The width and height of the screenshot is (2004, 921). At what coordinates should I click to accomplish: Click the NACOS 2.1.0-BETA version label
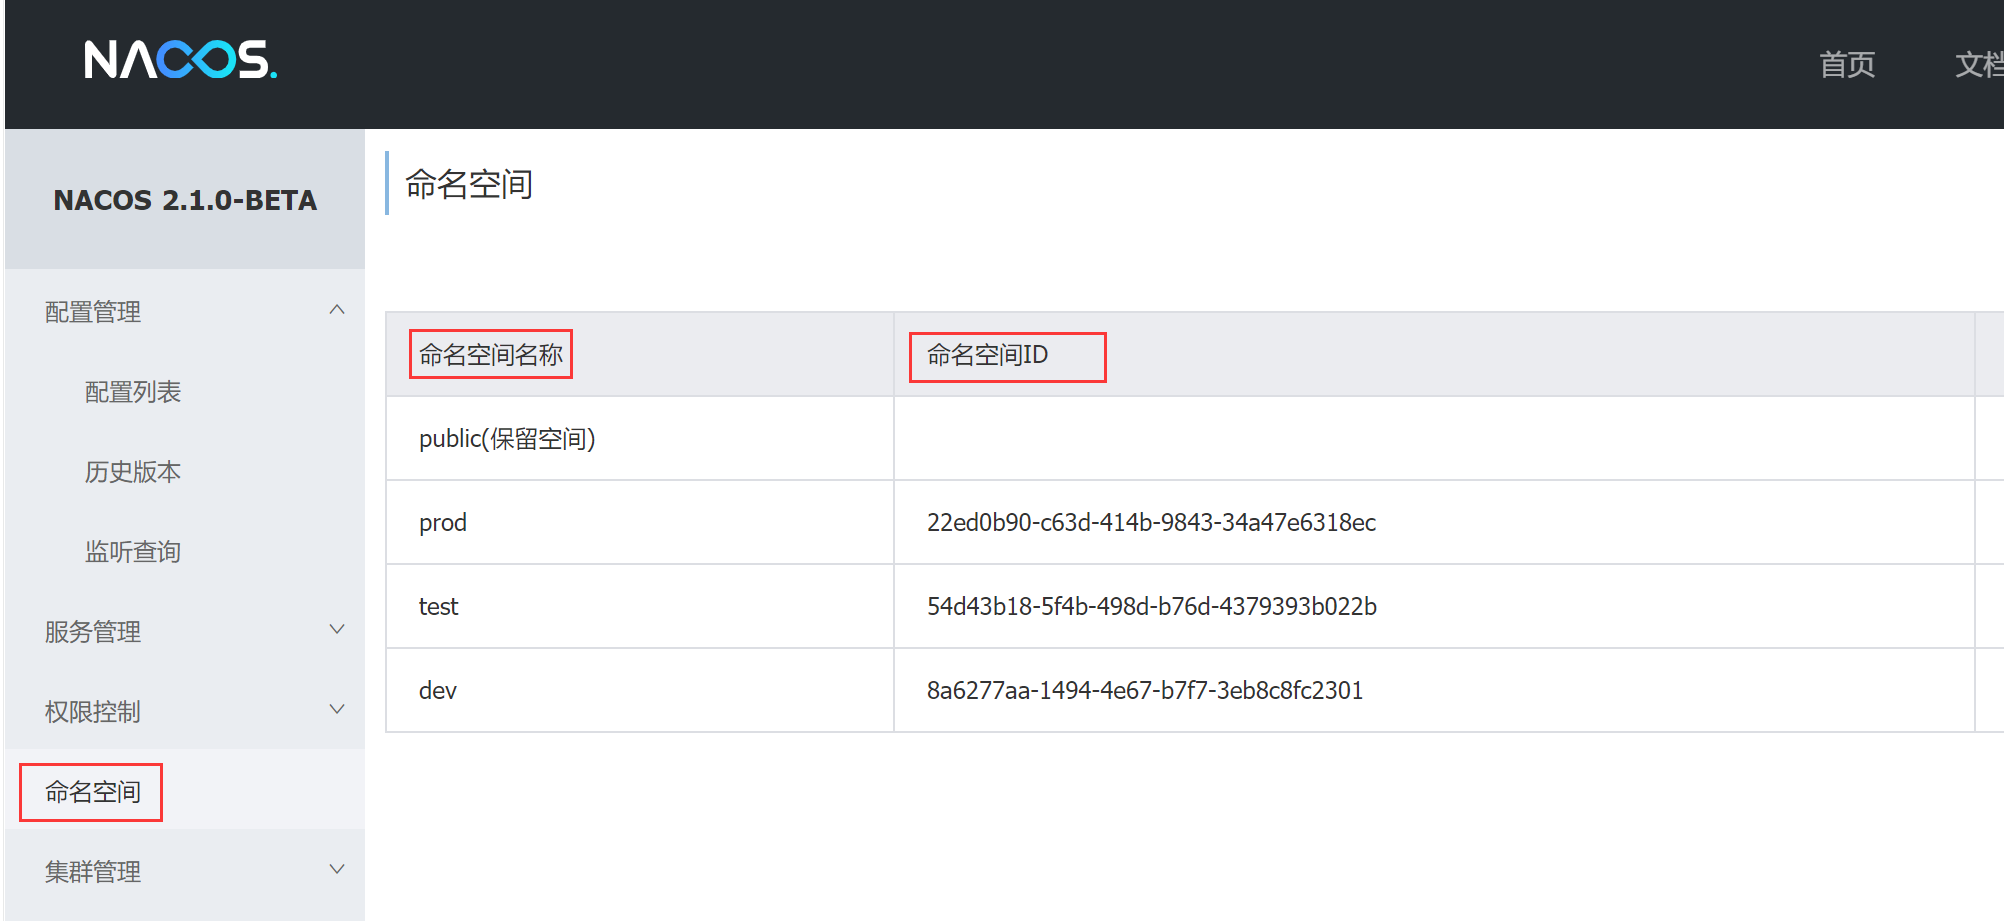(184, 200)
